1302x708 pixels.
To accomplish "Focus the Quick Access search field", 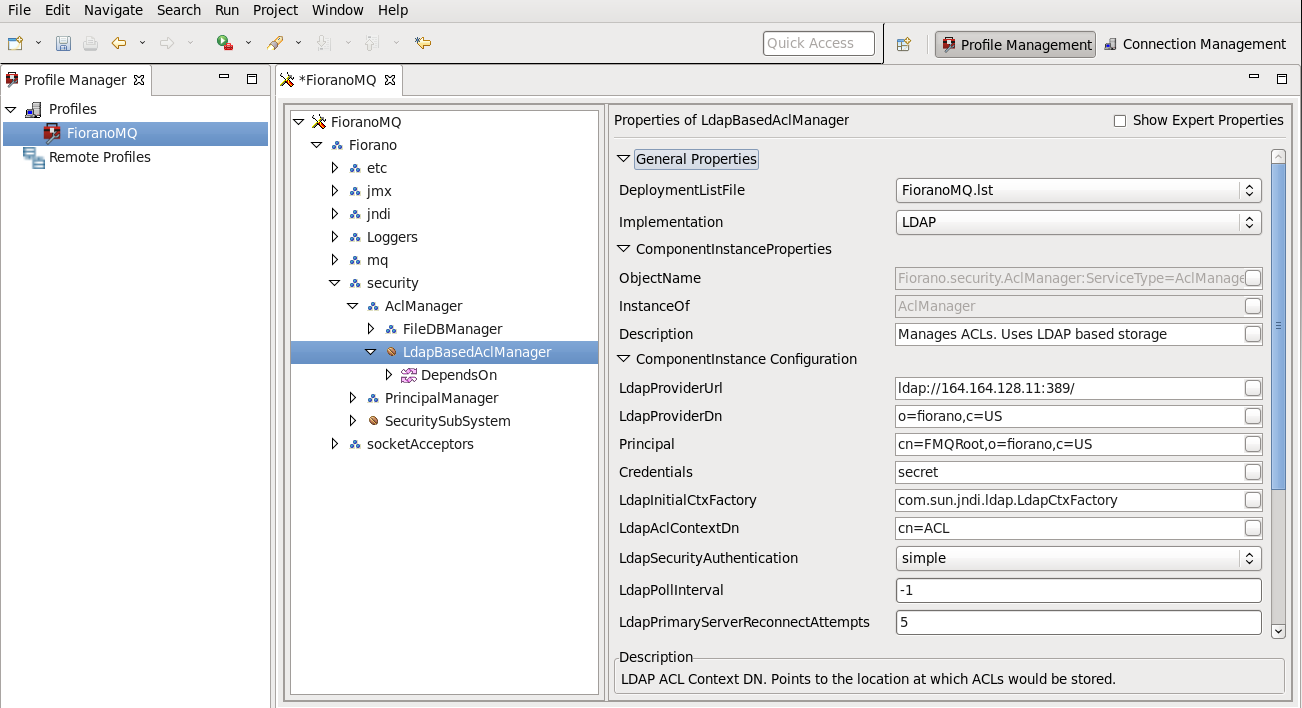I will pos(819,43).
